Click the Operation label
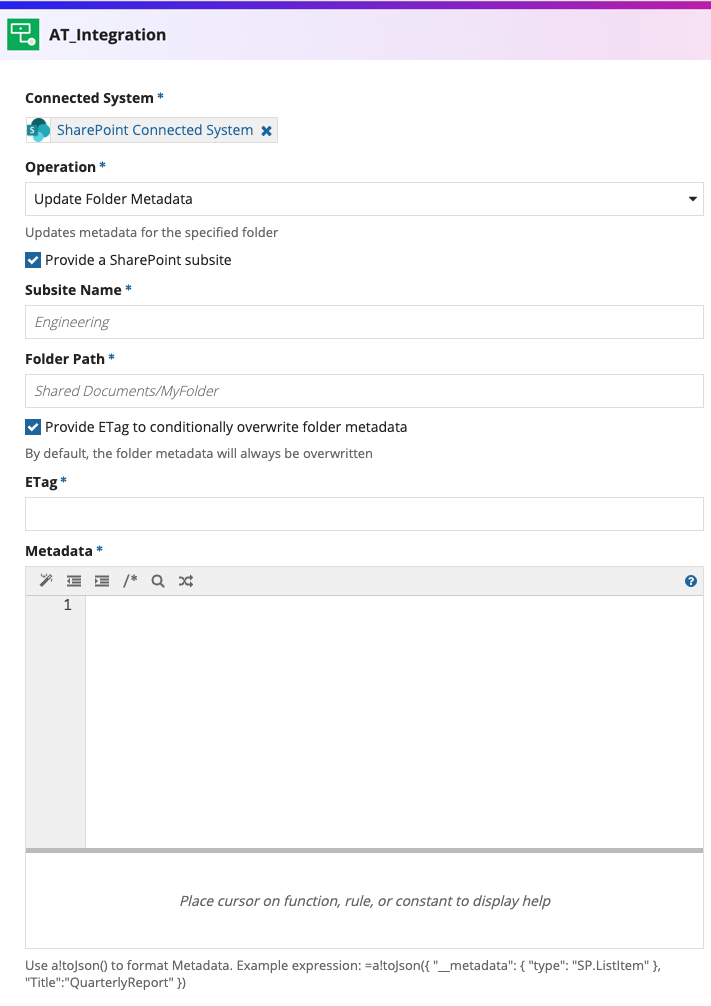This screenshot has width=711, height=1006. click(60, 167)
